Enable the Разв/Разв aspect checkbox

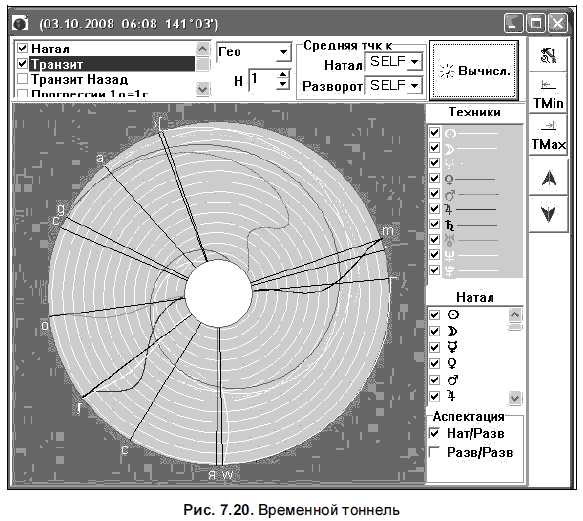[434, 452]
